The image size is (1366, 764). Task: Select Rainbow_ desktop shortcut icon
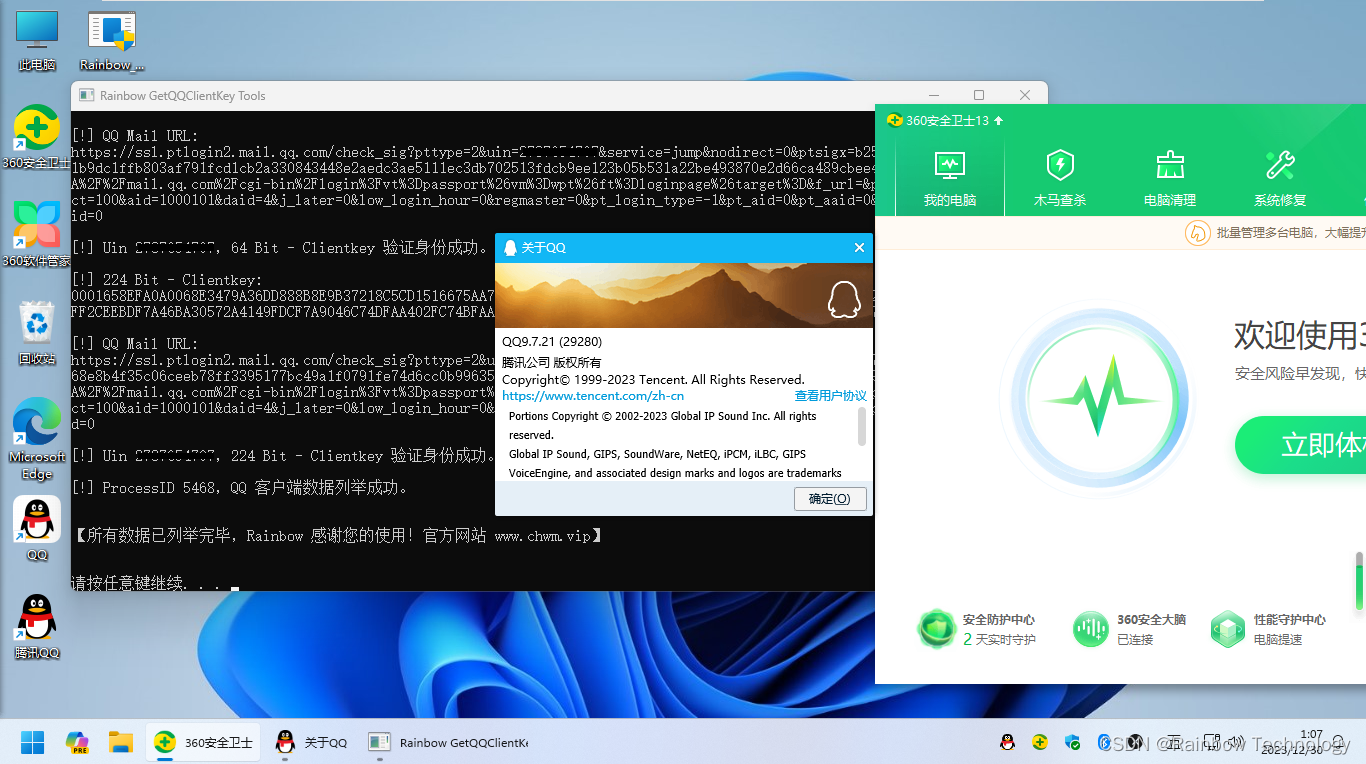(x=112, y=41)
